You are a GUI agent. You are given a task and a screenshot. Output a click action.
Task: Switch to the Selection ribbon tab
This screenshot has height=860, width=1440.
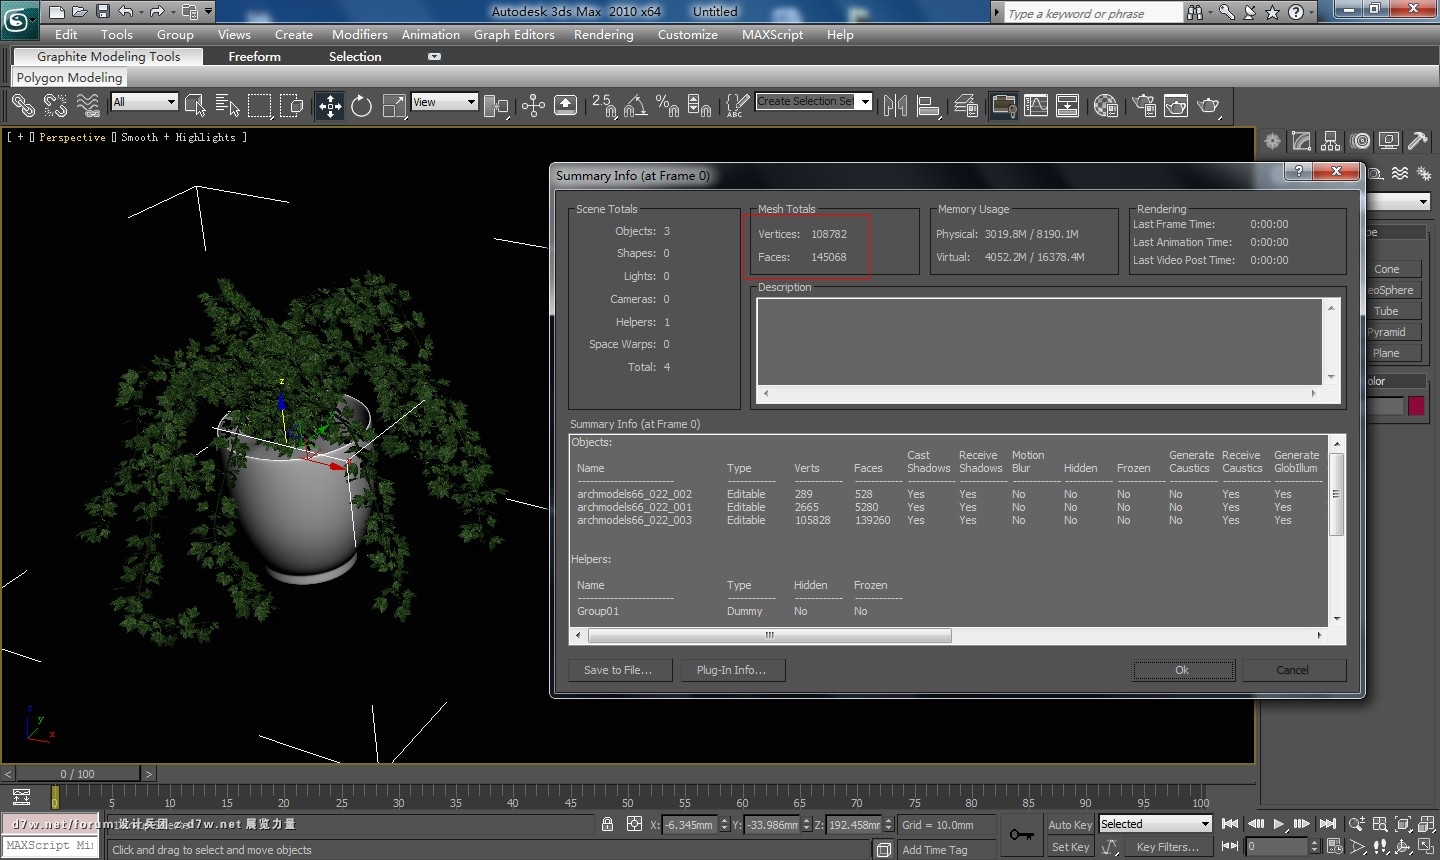point(355,57)
